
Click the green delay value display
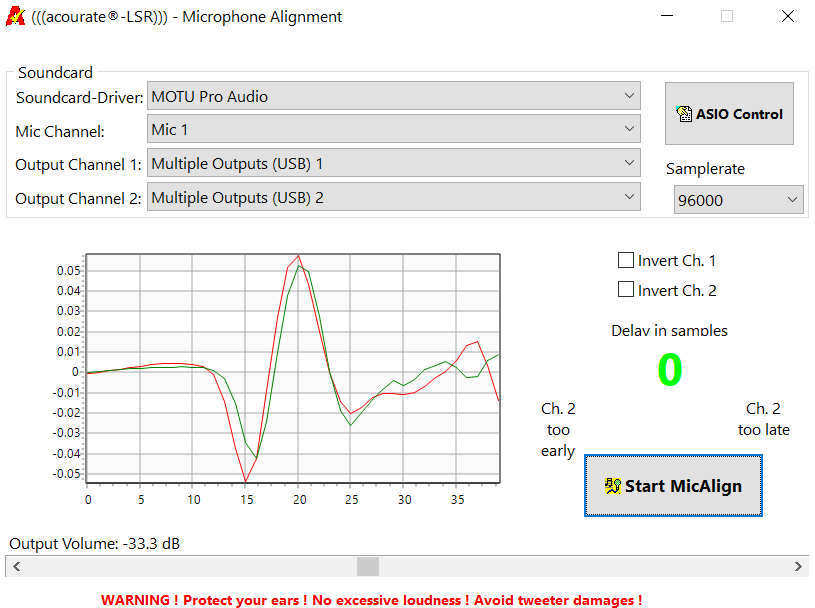[x=669, y=369]
